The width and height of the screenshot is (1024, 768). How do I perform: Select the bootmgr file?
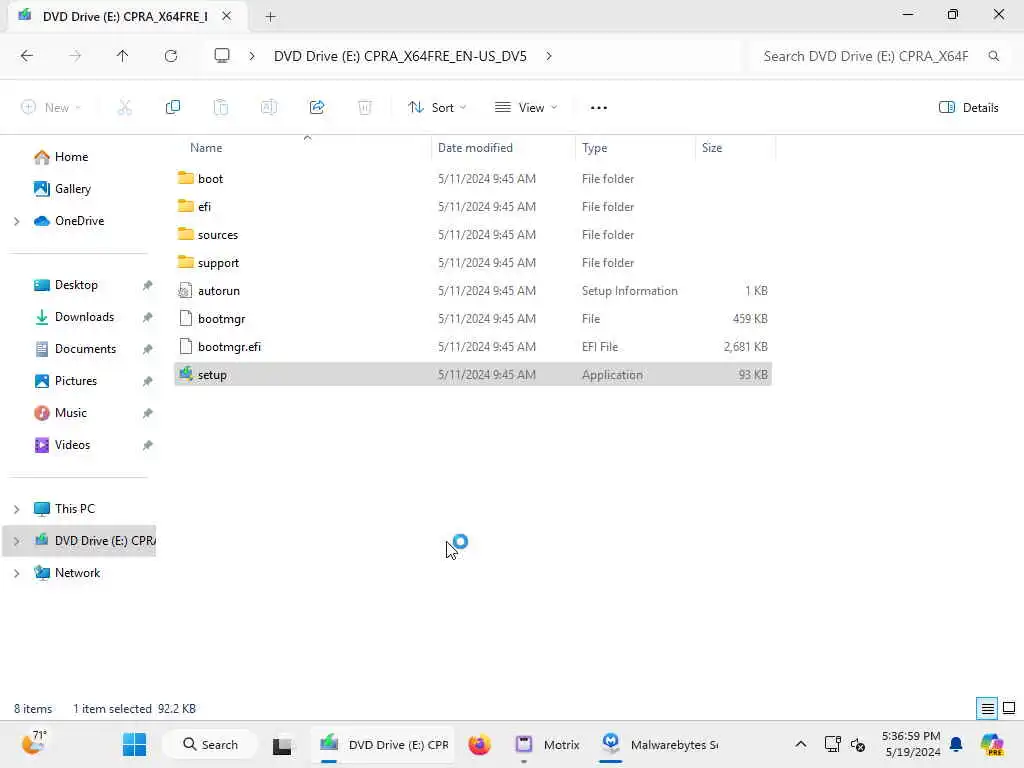tap(221, 319)
